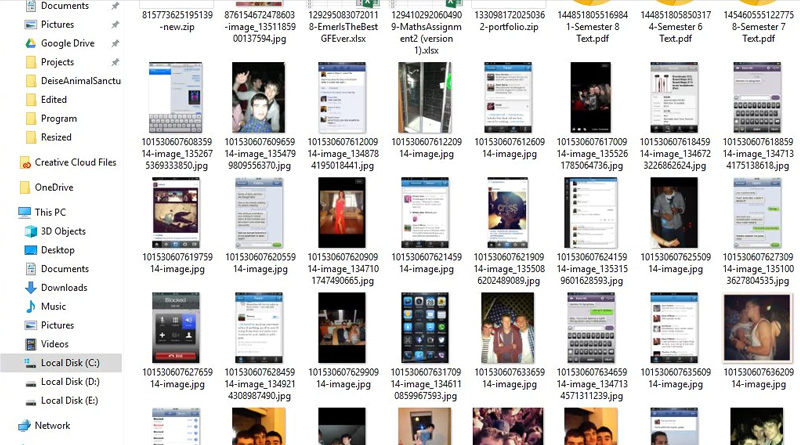Select file ending image_1351185900137594.jpg
Image resolution: width=800 pixels, height=445 pixels.
point(260,27)
